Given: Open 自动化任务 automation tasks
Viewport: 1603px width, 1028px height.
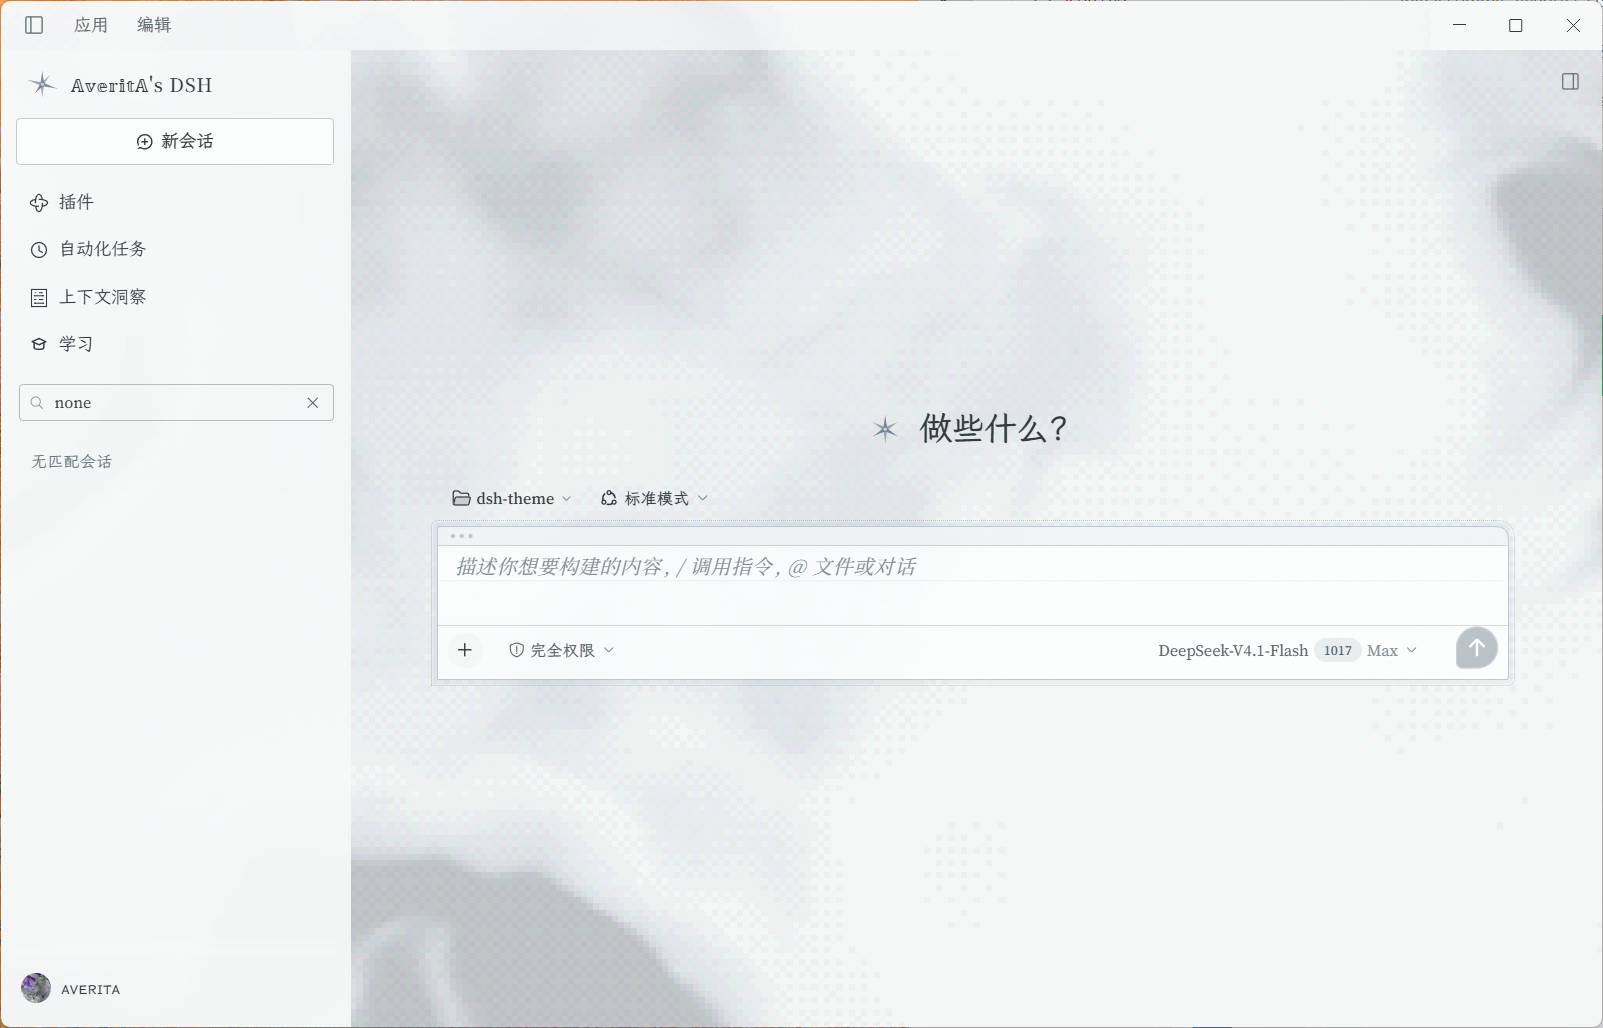Looking at the screenshot, I should pyautogui.click(x=88, y=249).
